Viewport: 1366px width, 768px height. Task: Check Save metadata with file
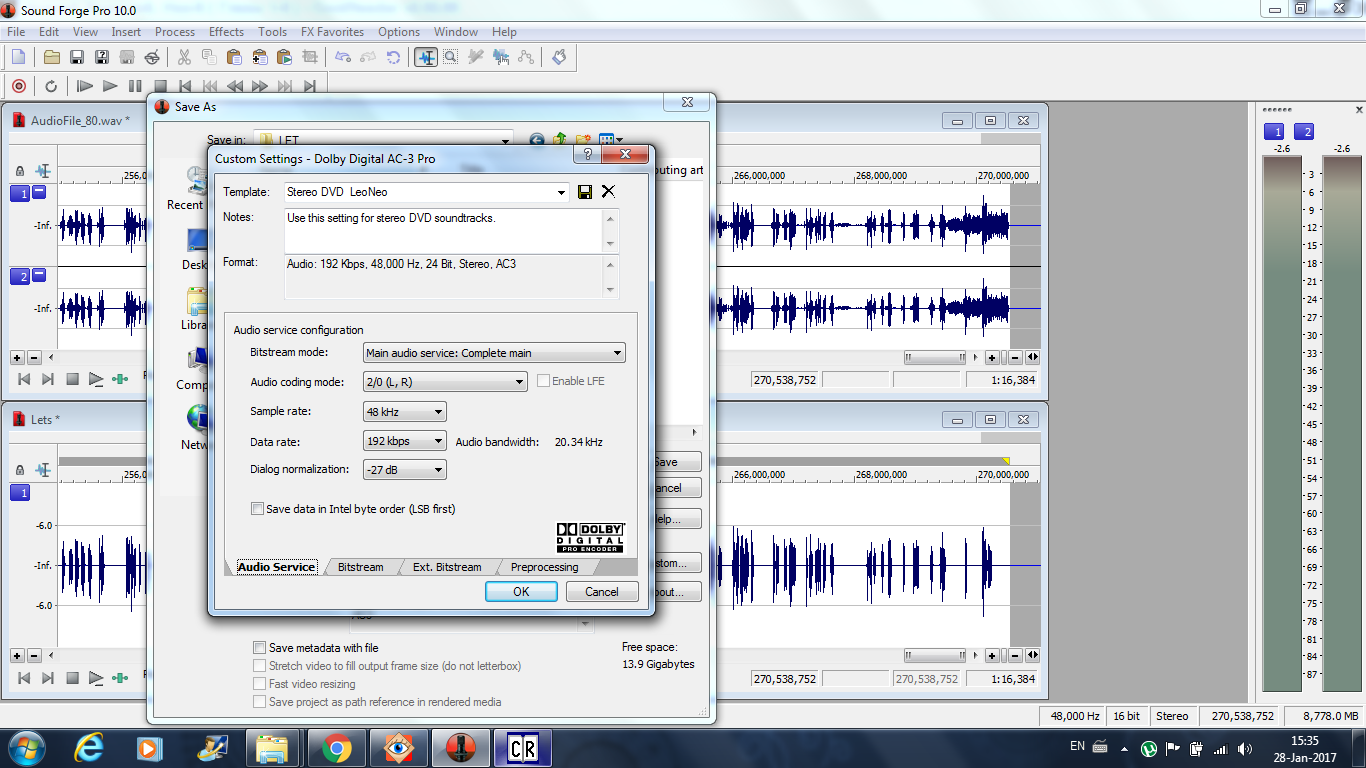tap(260, 648)
